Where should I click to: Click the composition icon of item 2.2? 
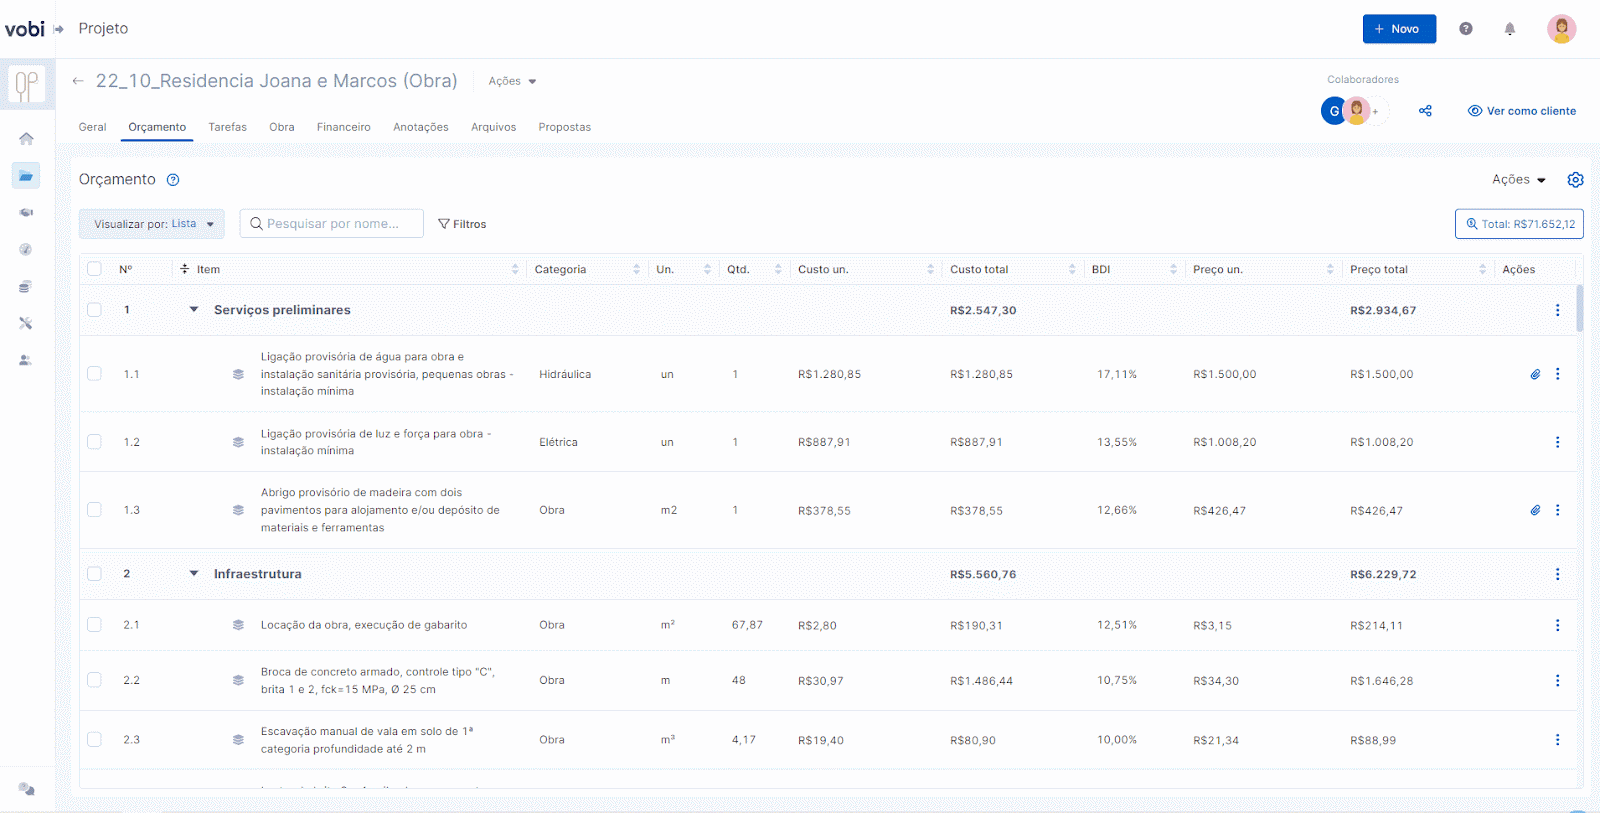click(238, 680)
